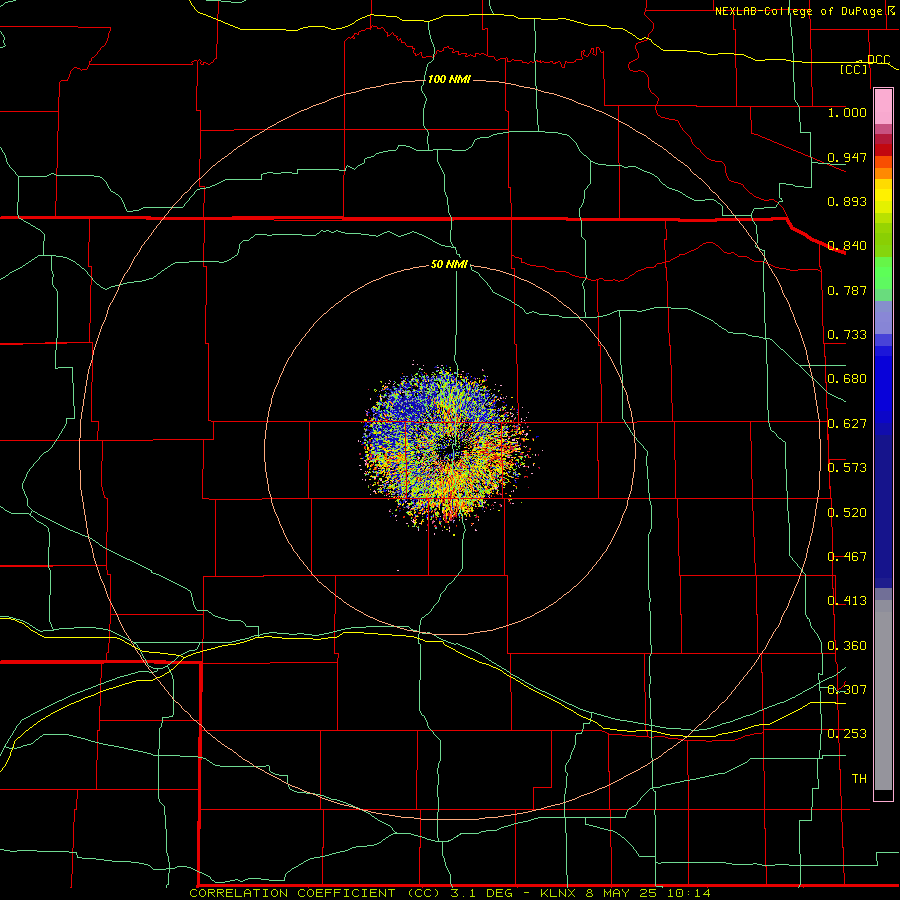Pick the pink swatch at the top of the color bar

click(x=883, y=106)
